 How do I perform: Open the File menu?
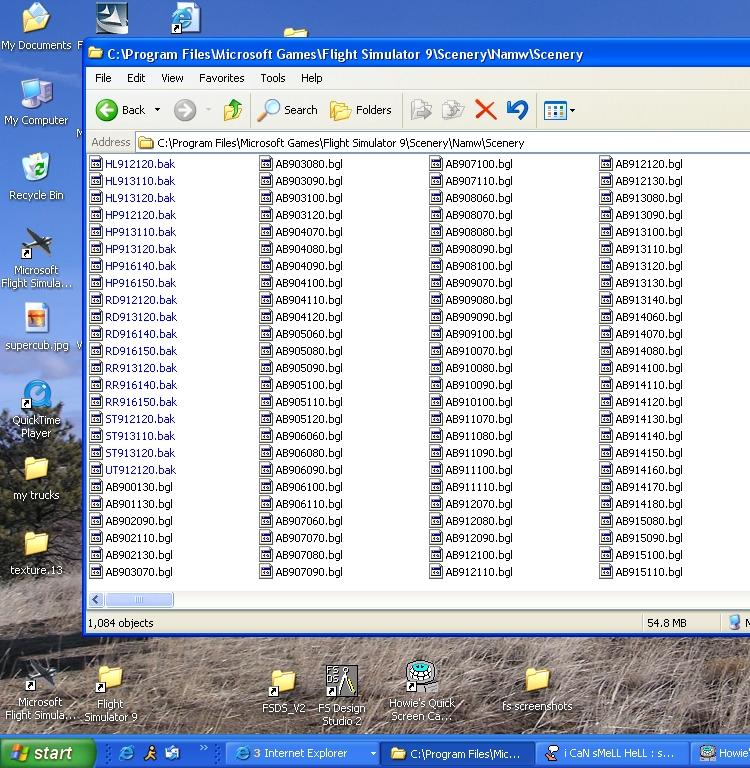pos(103,78)
